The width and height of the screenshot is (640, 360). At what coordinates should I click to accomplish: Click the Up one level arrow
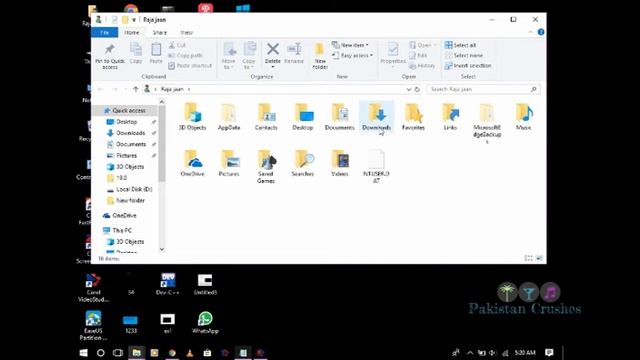pyautogui.click(x=136, y=89)
